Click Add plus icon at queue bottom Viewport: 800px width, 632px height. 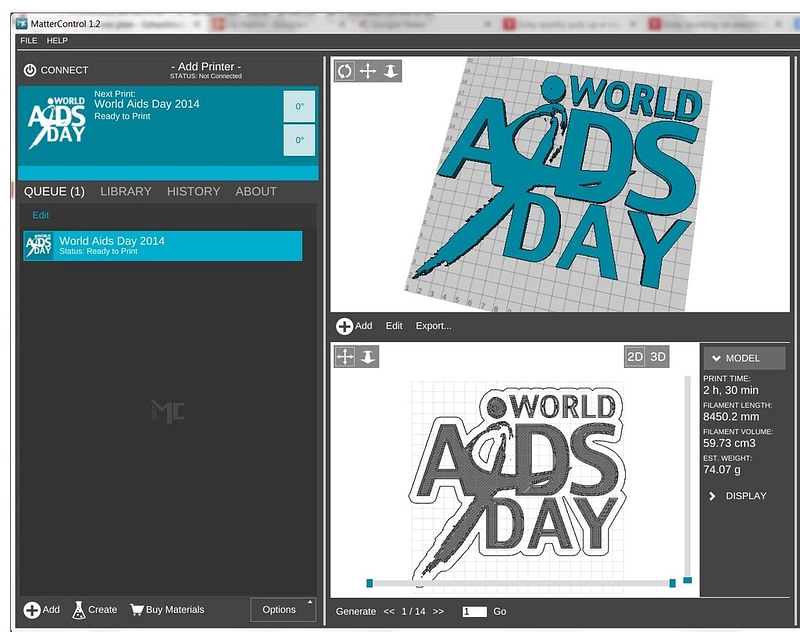pyautogui.click(x=32, y=610)
